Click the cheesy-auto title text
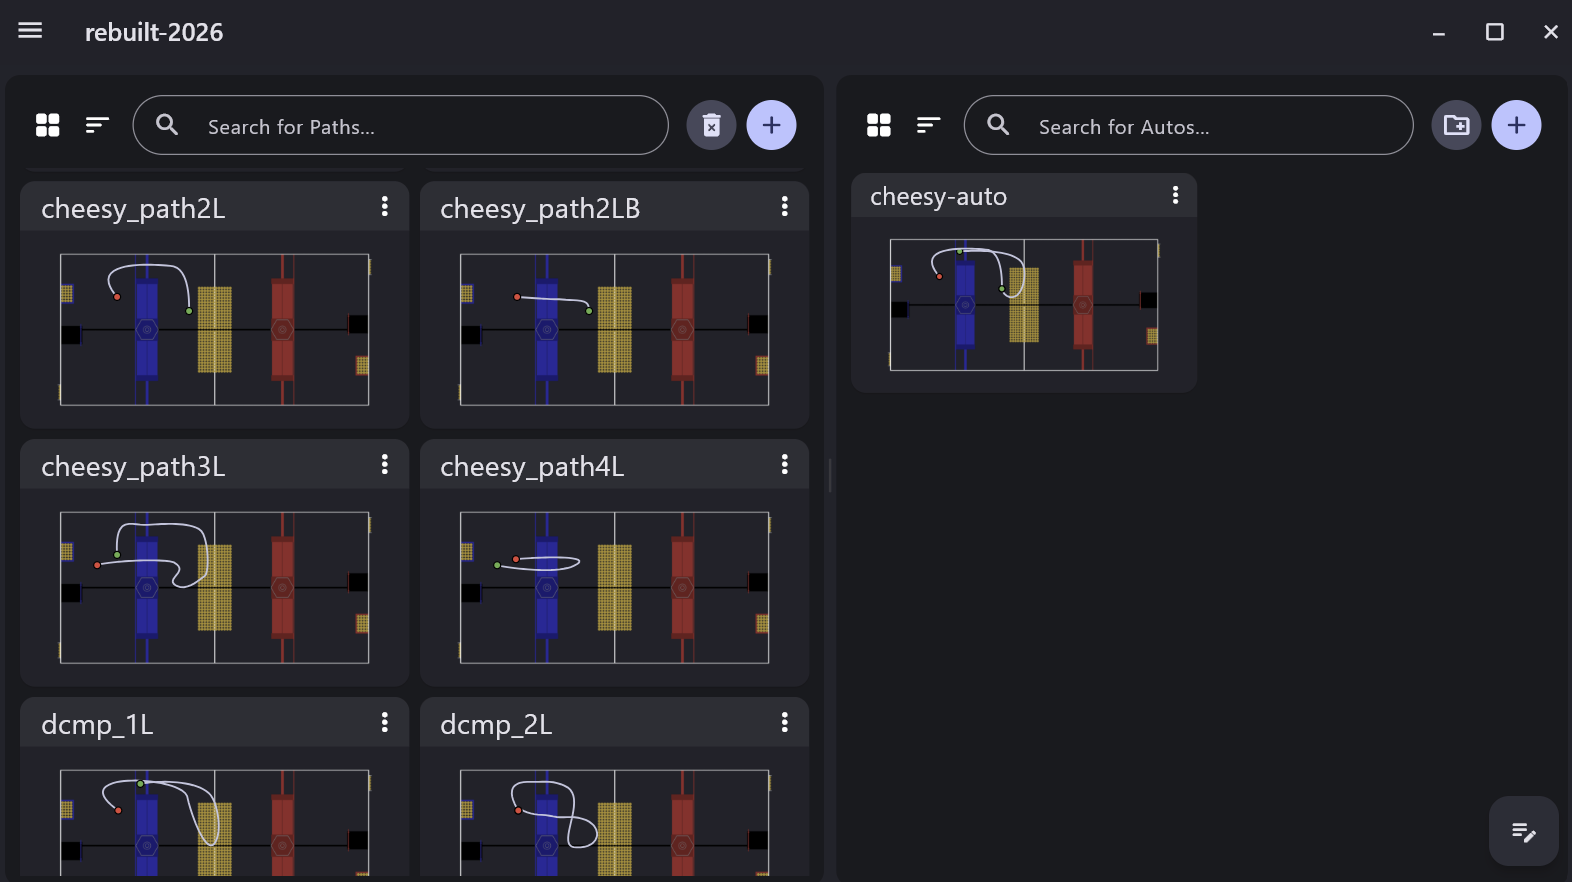This screenshot has width=1572, height=882. 938,197
